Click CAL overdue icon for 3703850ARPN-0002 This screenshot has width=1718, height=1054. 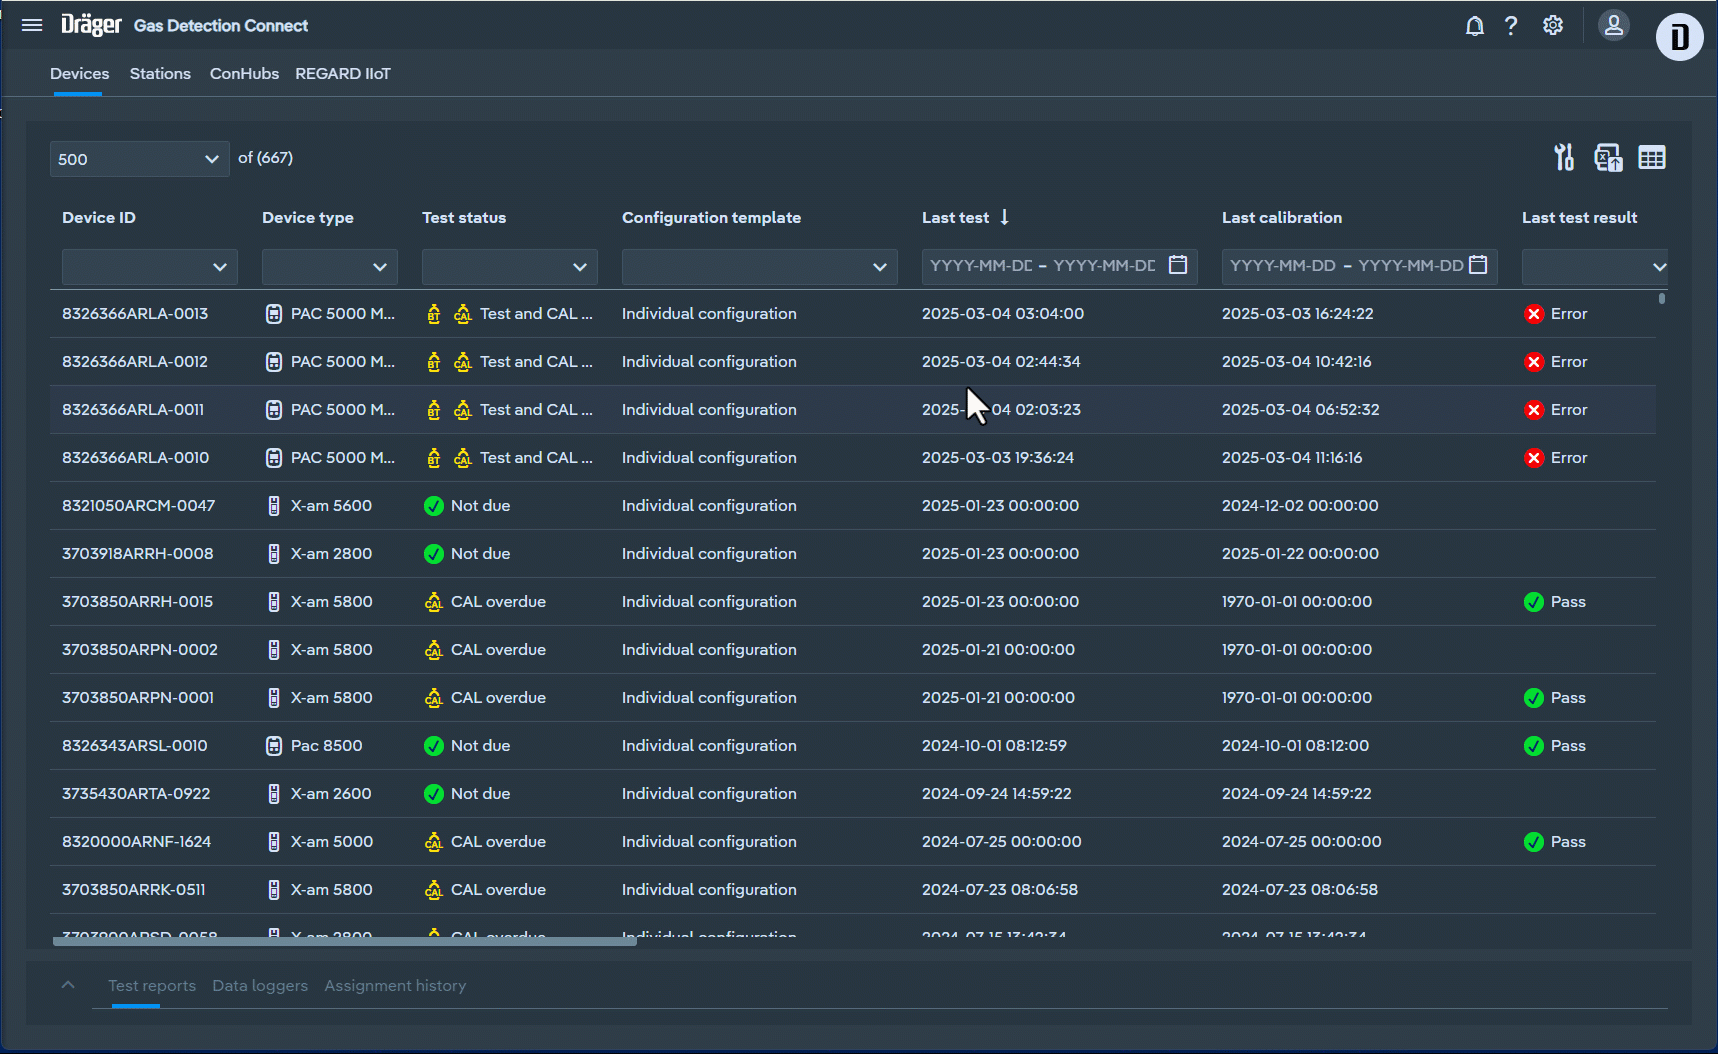pyautogui.click(x=433, y=650)
